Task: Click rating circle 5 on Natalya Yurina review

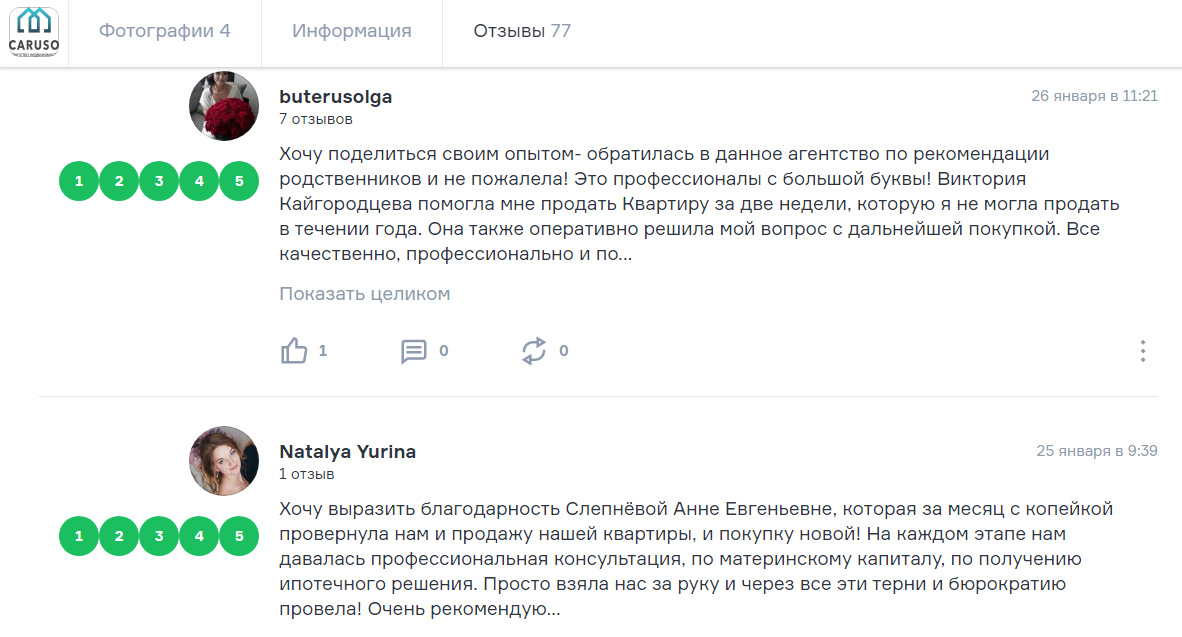Action: [239, 536]
